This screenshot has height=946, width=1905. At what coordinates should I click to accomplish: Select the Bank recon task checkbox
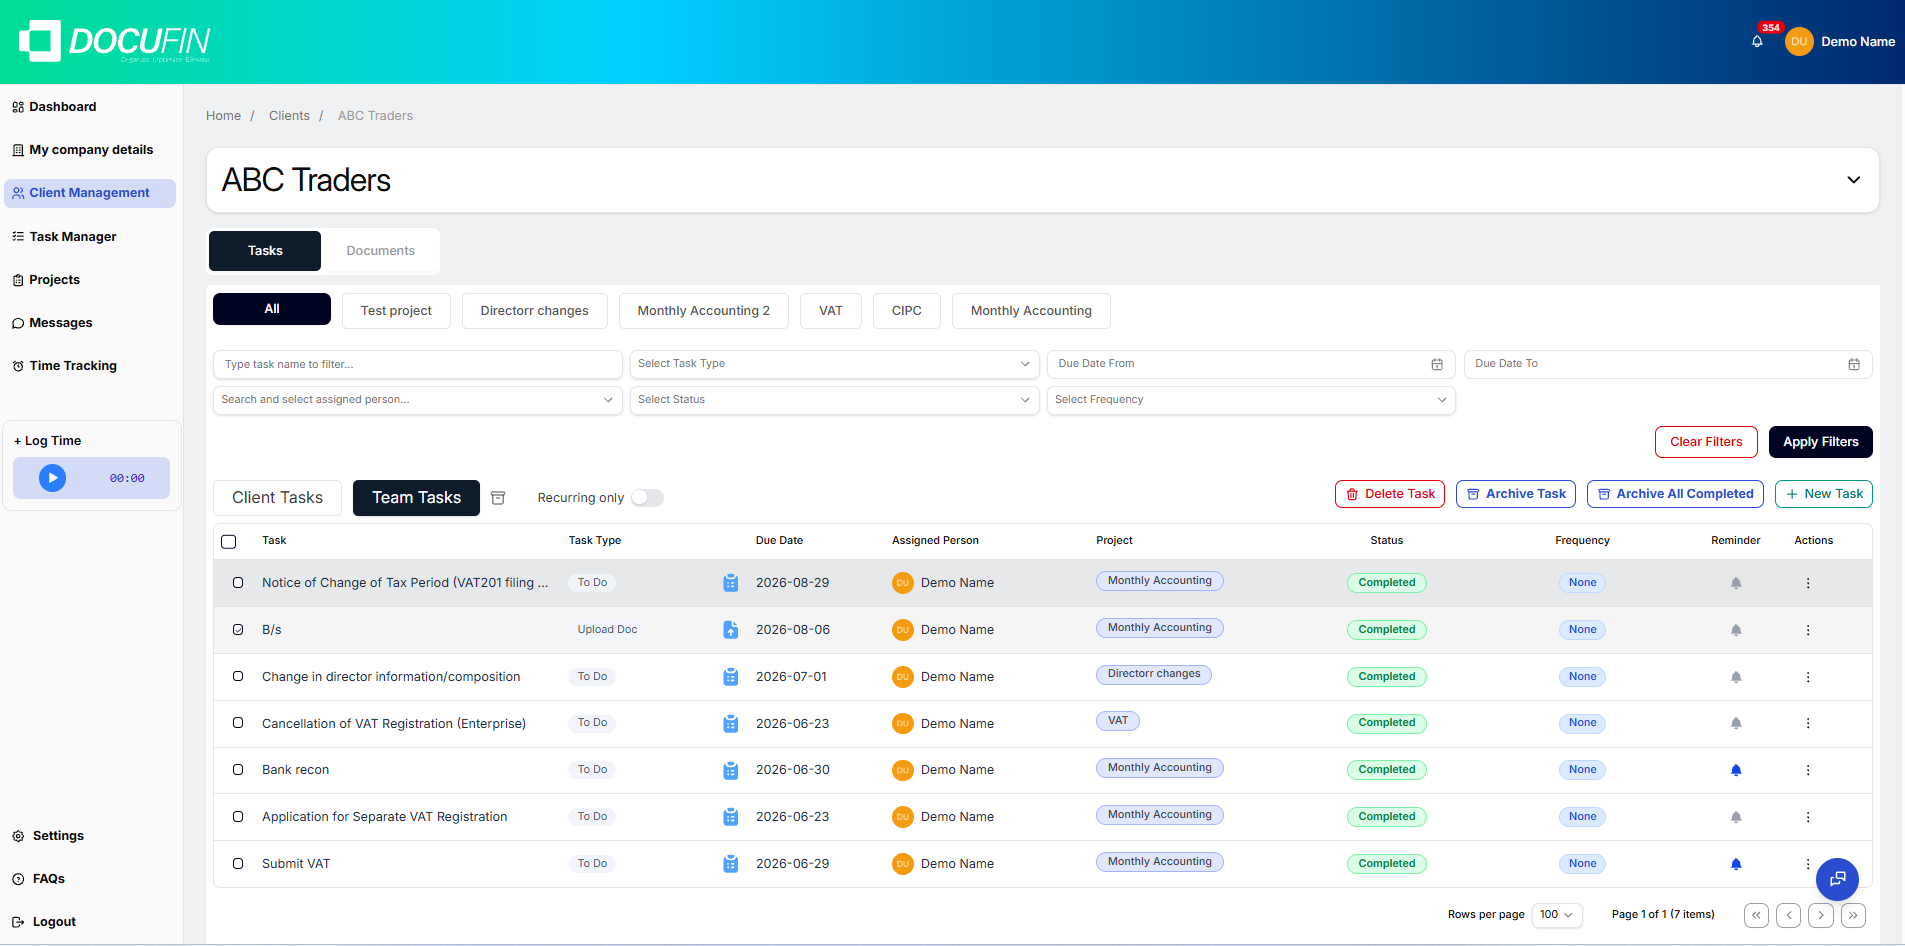tap(238, 769)
